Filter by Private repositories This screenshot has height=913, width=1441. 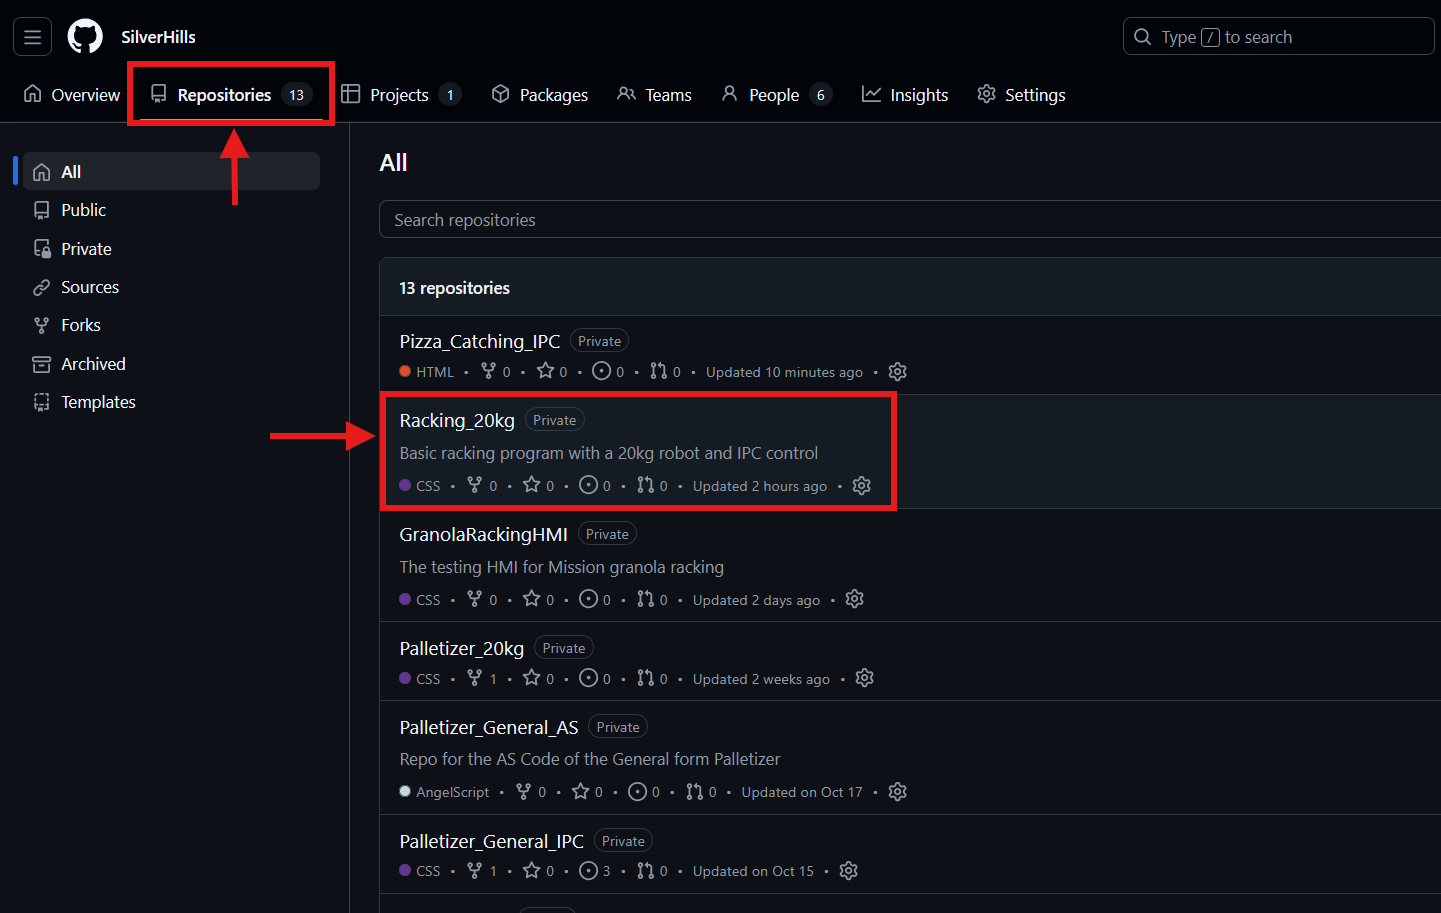[171, 249]
